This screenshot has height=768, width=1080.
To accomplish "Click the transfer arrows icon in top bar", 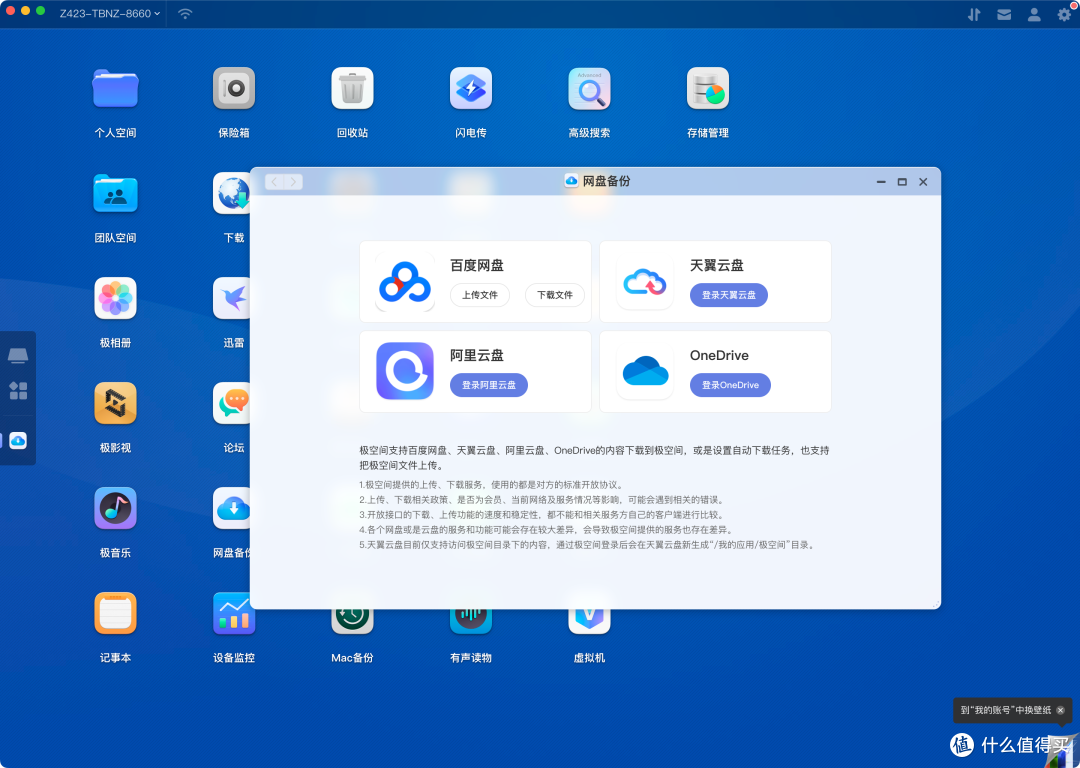I will pyautogui.click(x=974, y=14).
